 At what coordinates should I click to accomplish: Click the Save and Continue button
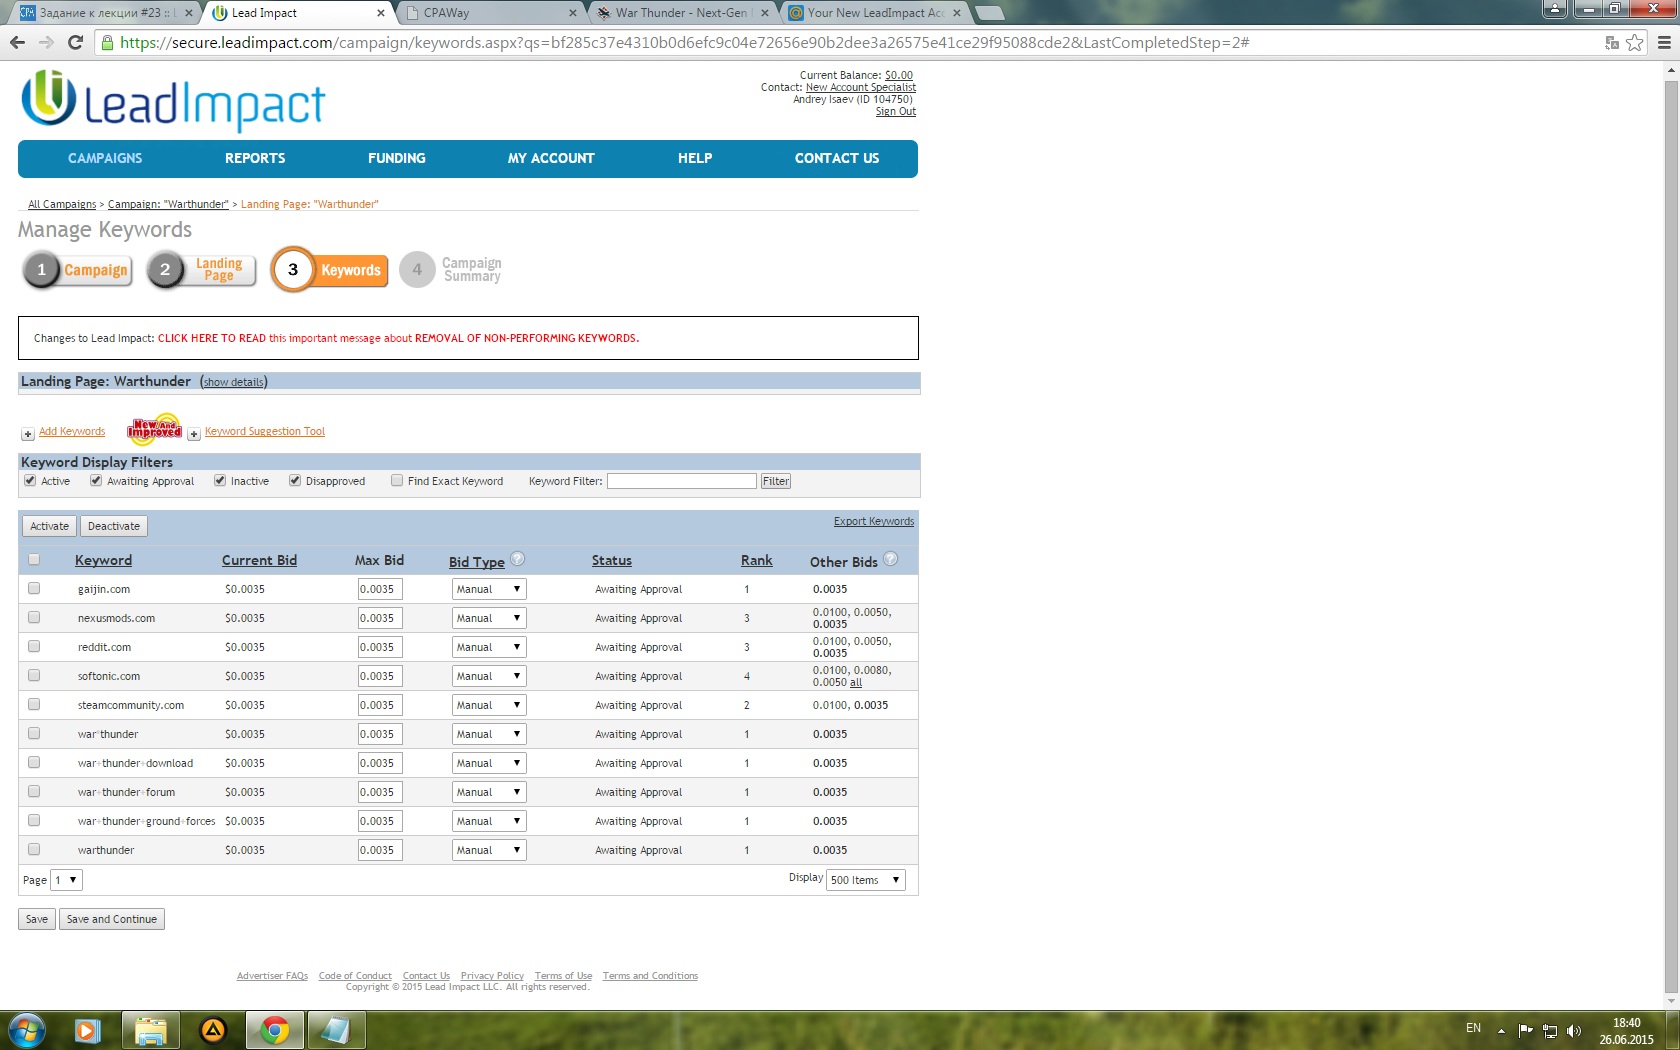tap(112, 919)
